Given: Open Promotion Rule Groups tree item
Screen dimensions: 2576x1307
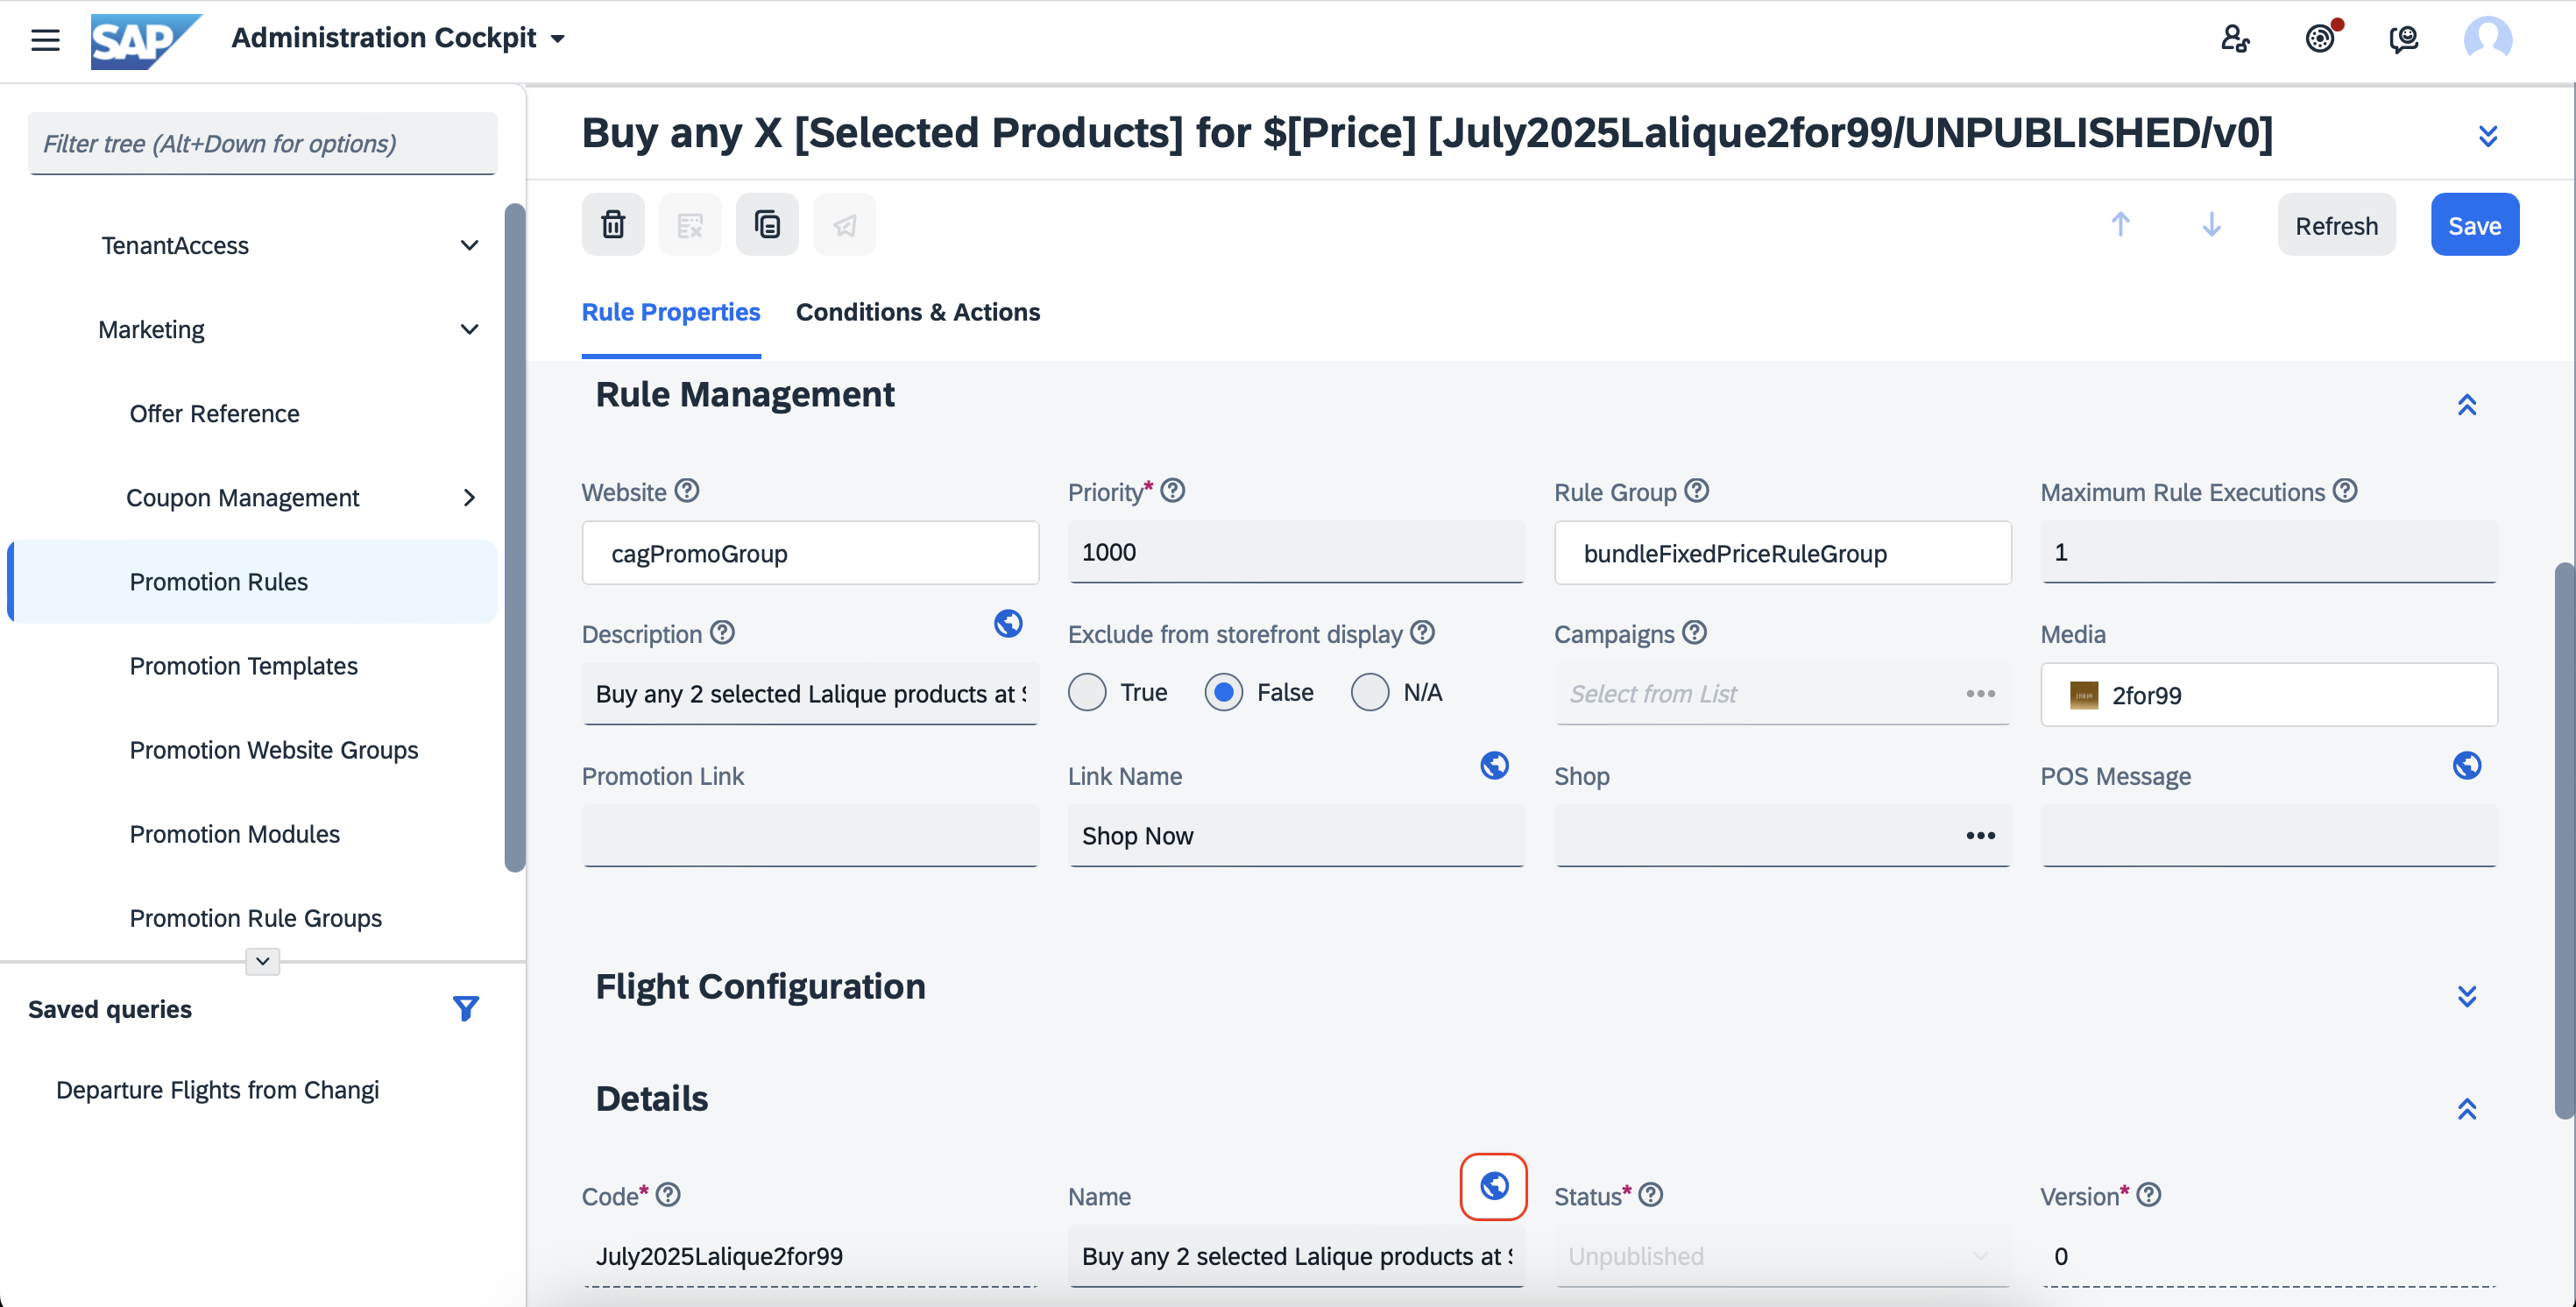Looking at the screenshot, I should [255, 917].
